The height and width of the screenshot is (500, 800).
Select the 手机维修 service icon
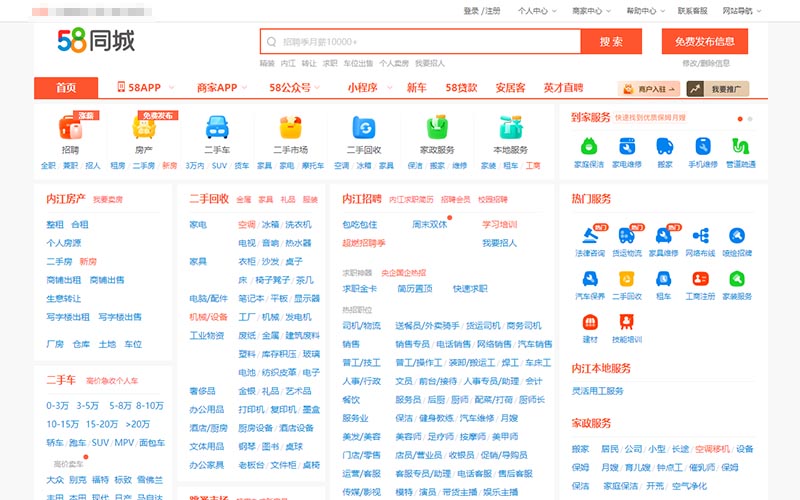(703, 146)
